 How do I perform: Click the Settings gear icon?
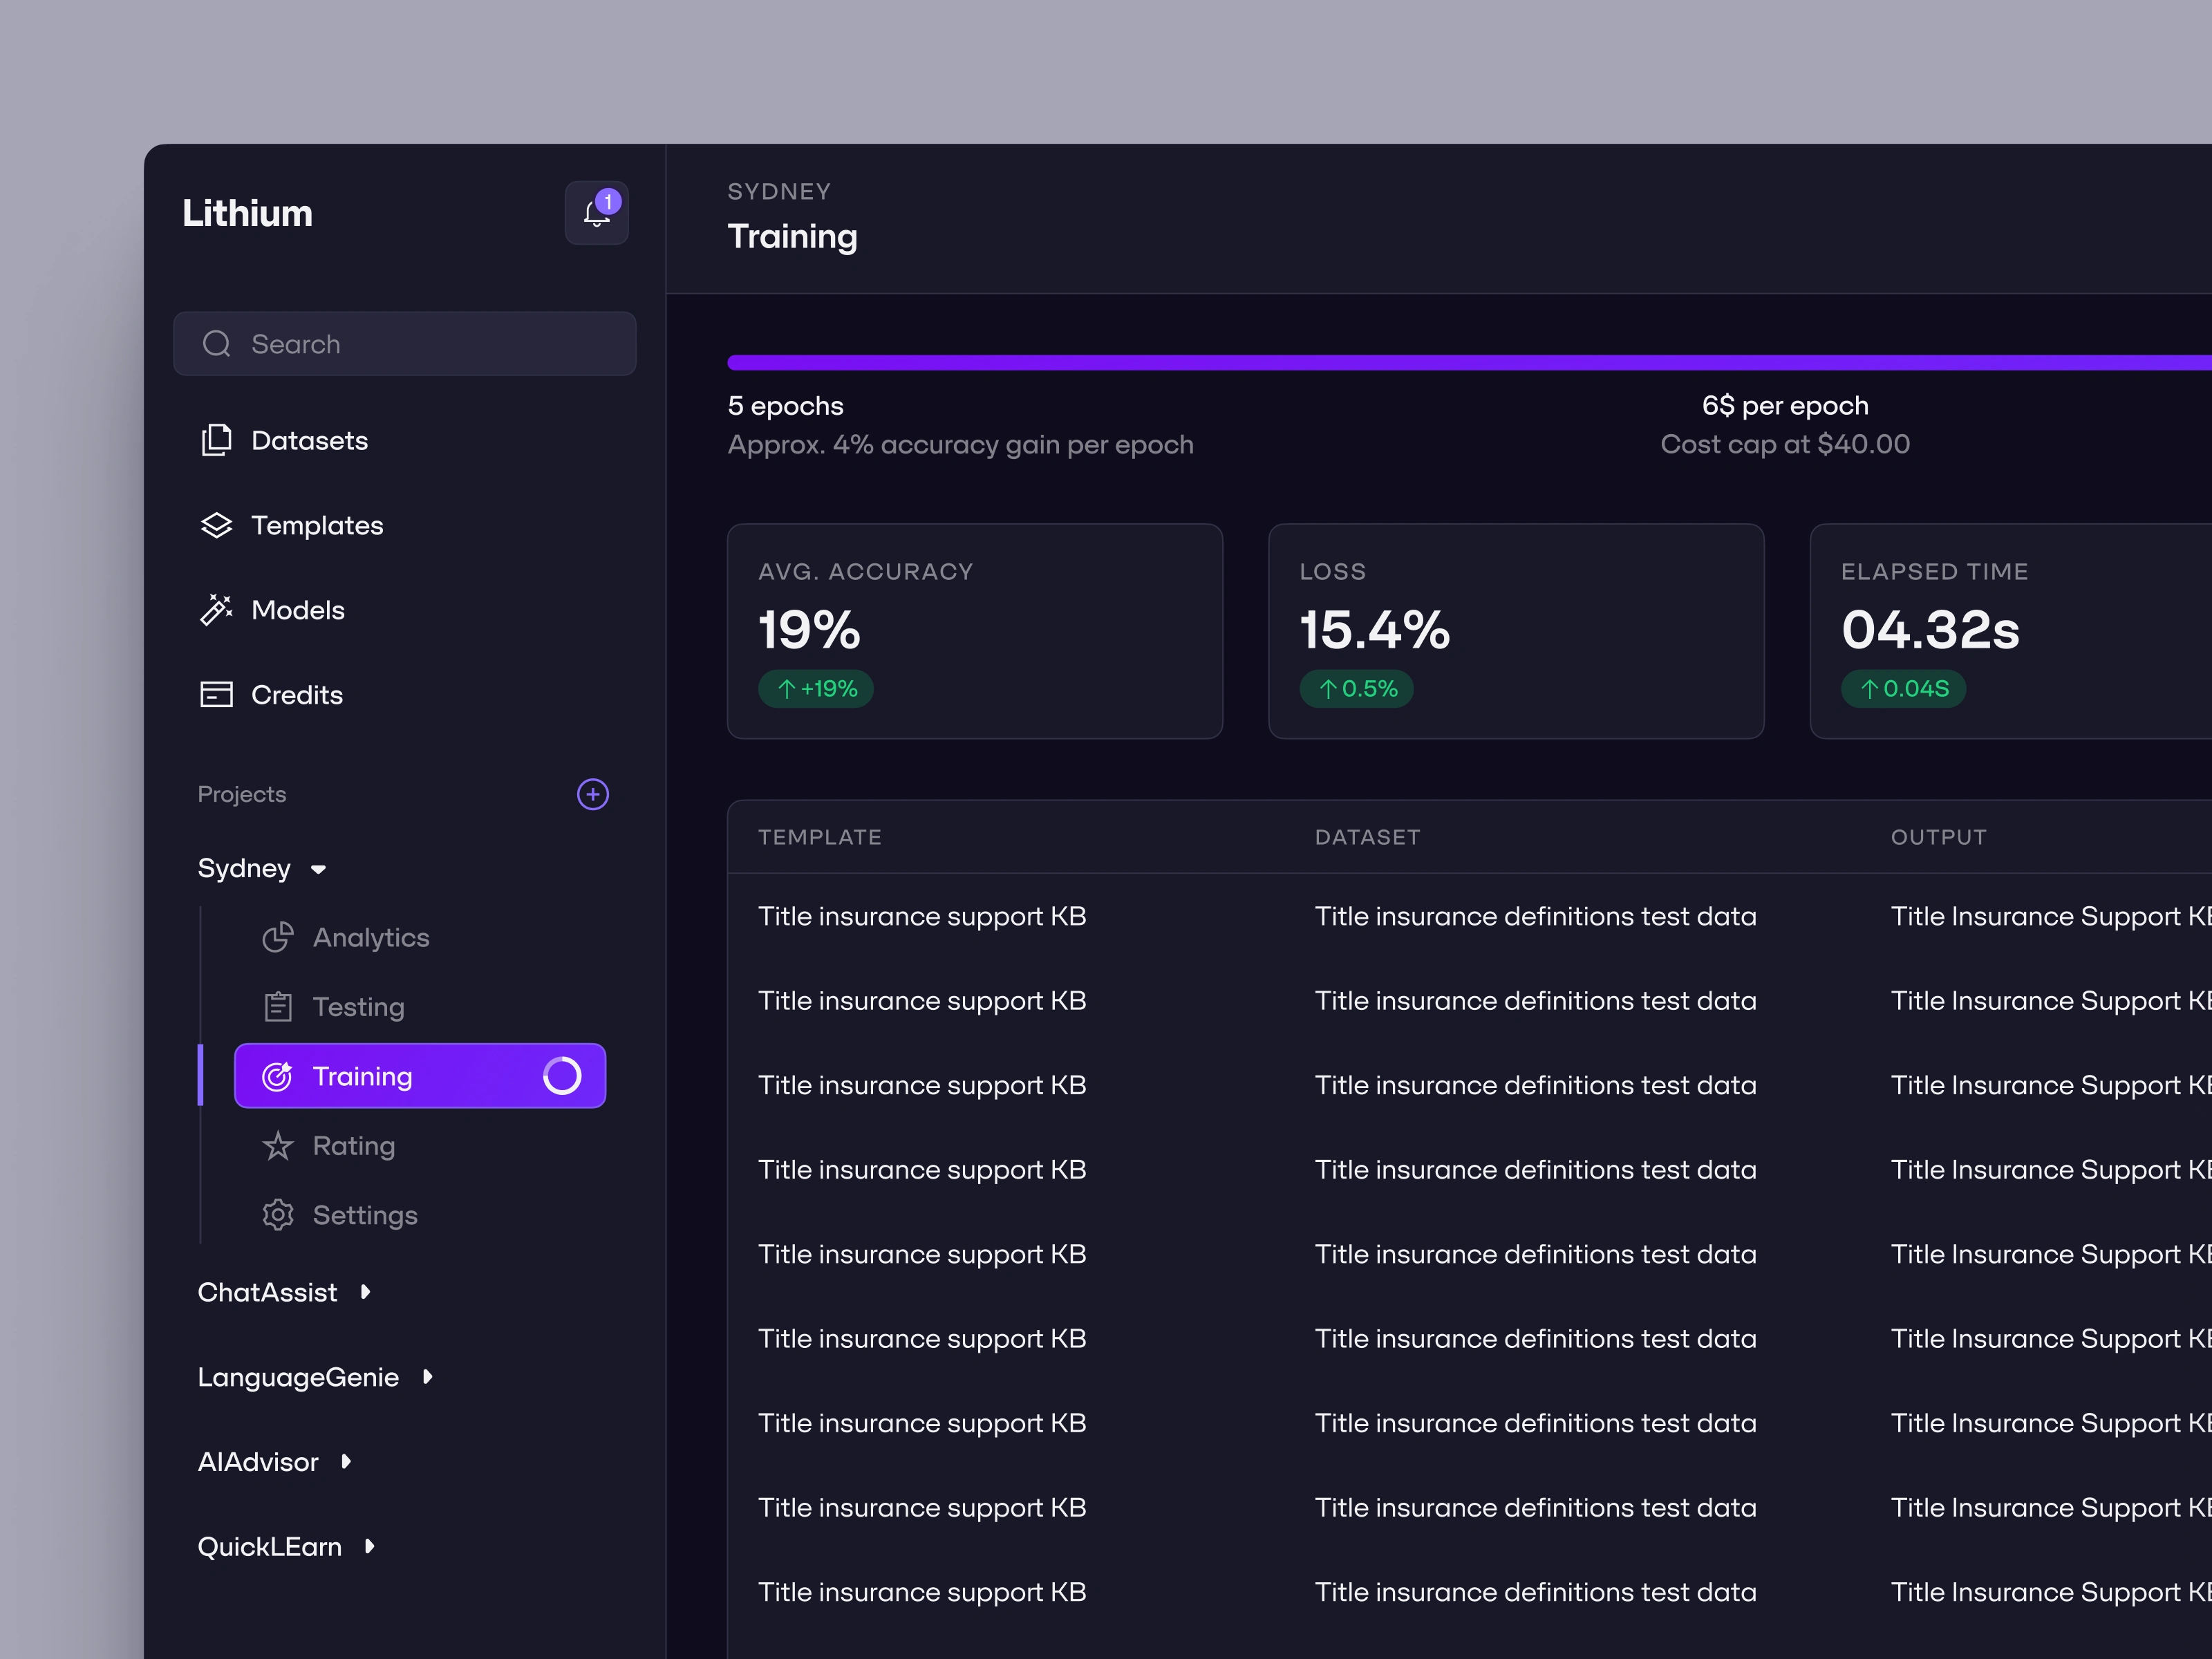point(278,1215)
